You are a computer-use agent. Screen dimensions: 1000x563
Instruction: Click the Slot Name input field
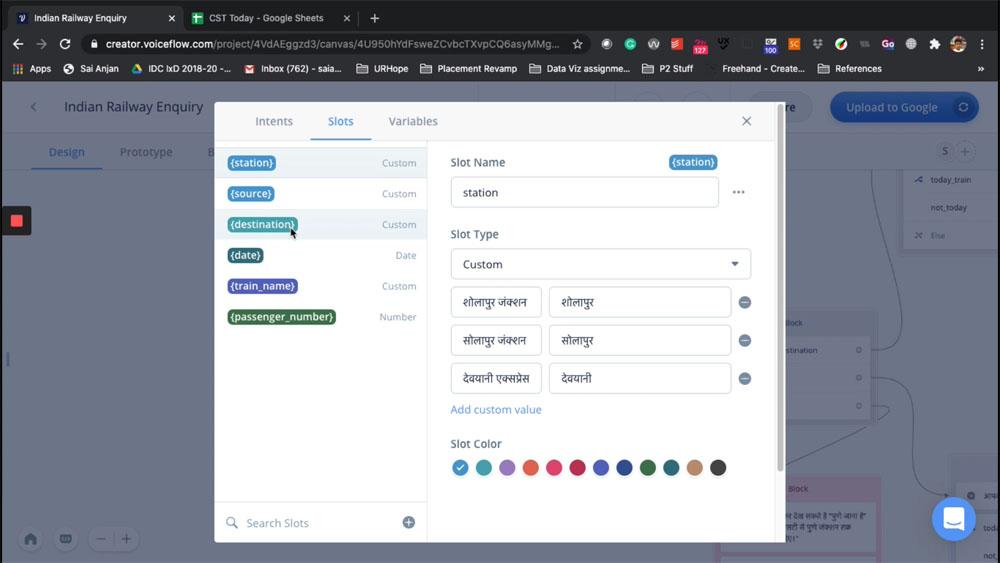tap(584, 193)
